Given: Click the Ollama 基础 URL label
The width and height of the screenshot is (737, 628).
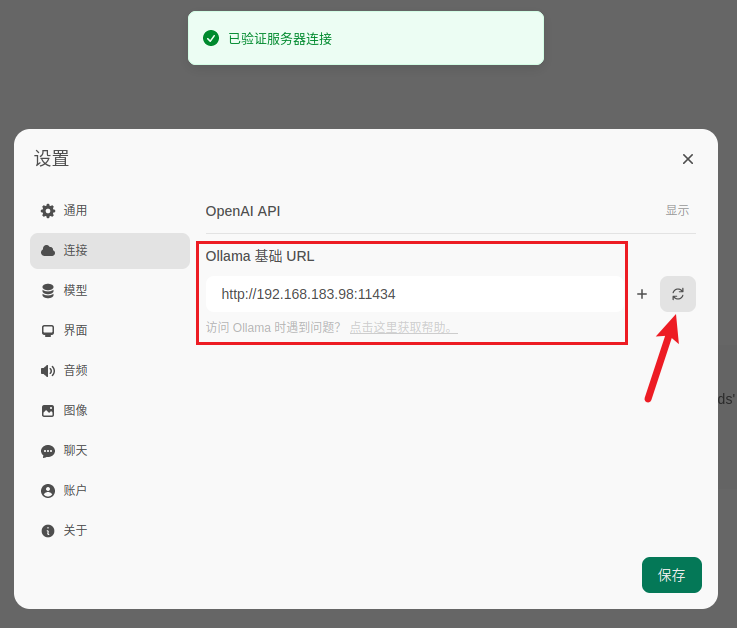Looking at the screenshot, I should [x=260, y=256].
